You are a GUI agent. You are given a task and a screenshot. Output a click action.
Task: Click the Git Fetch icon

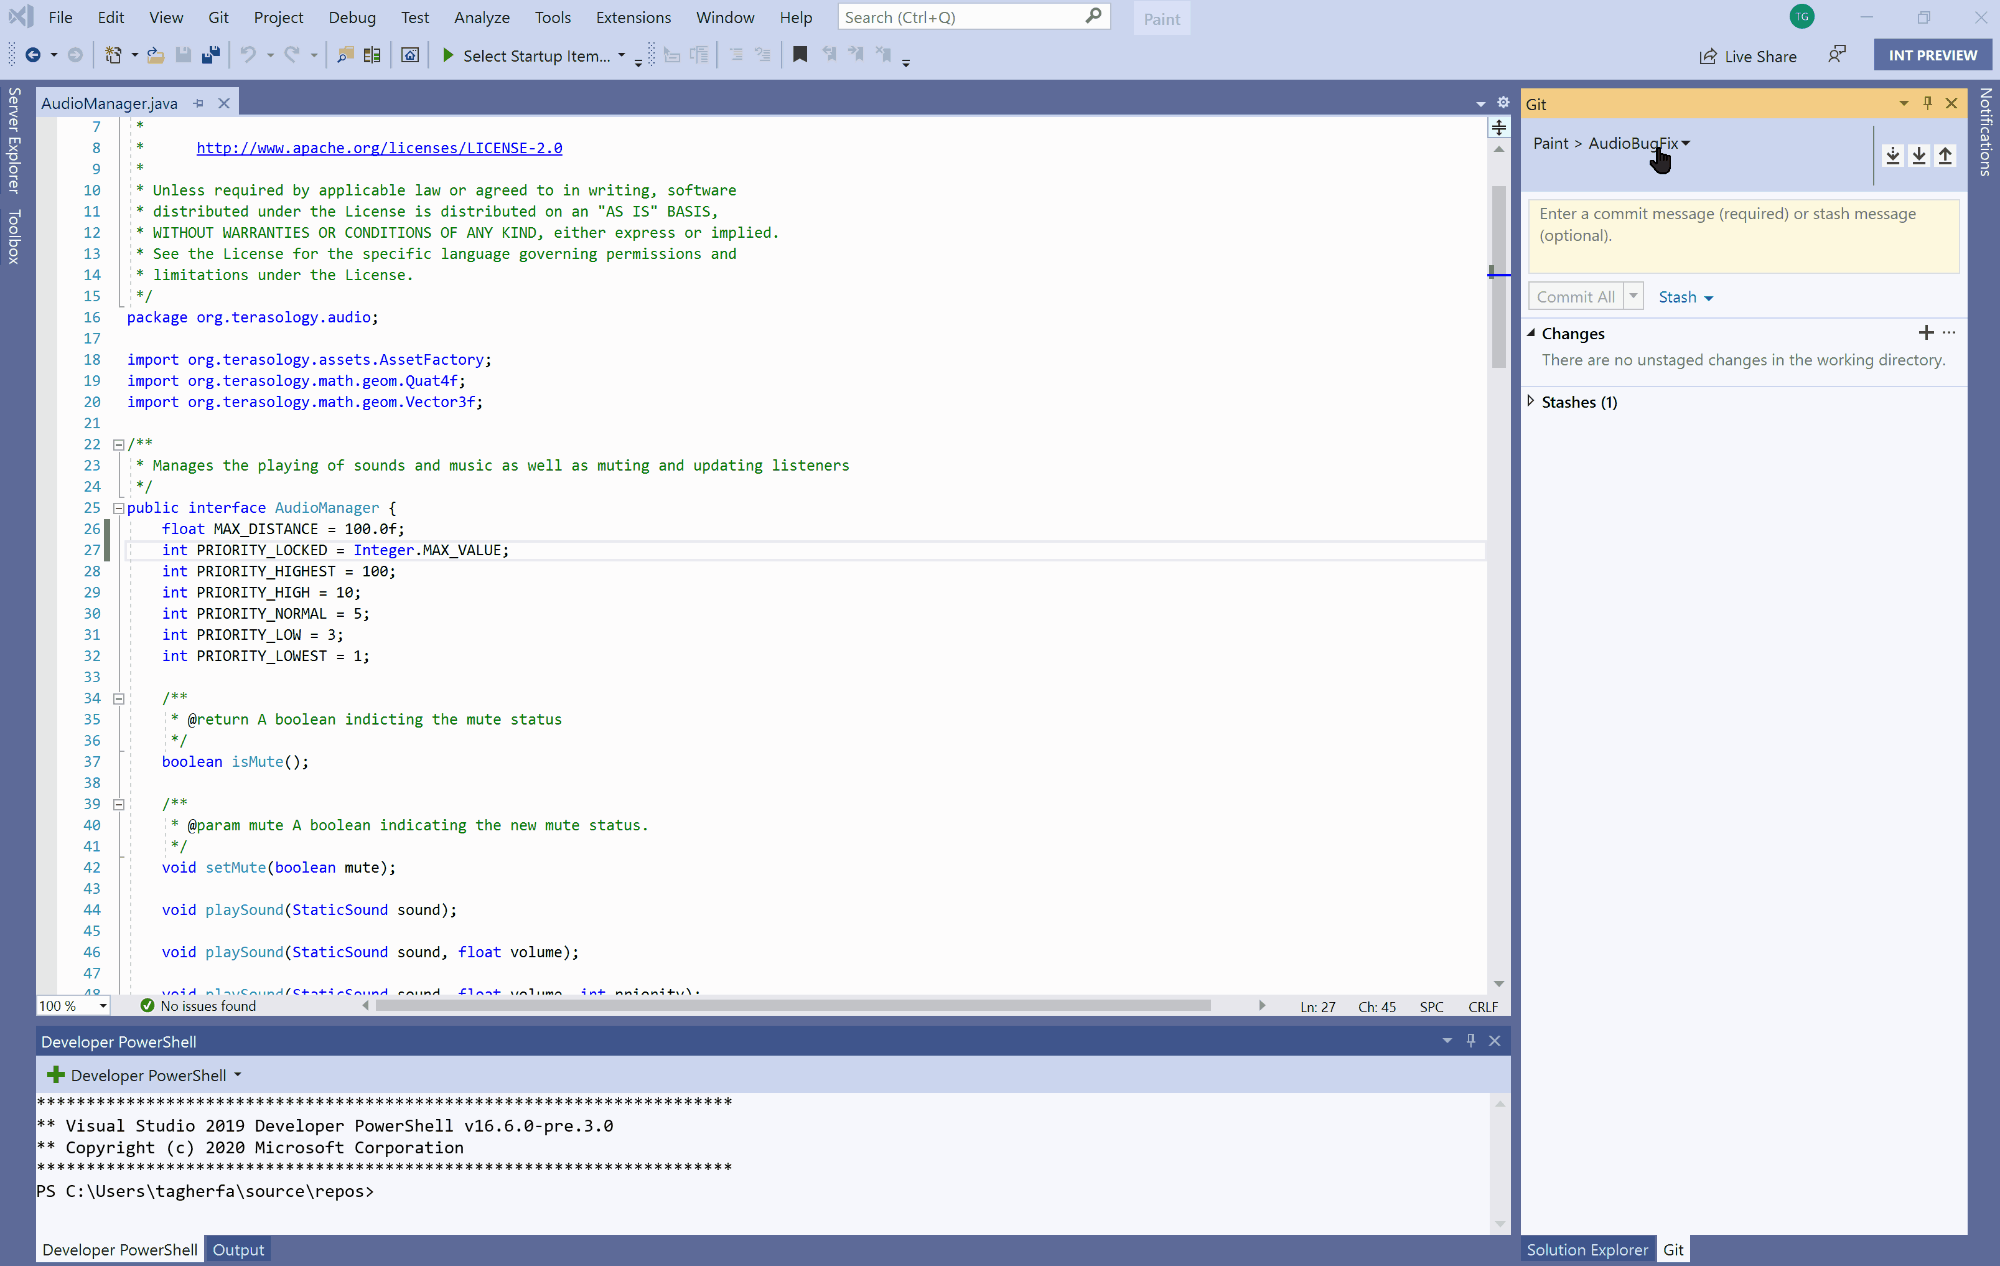click(1892, 155)
